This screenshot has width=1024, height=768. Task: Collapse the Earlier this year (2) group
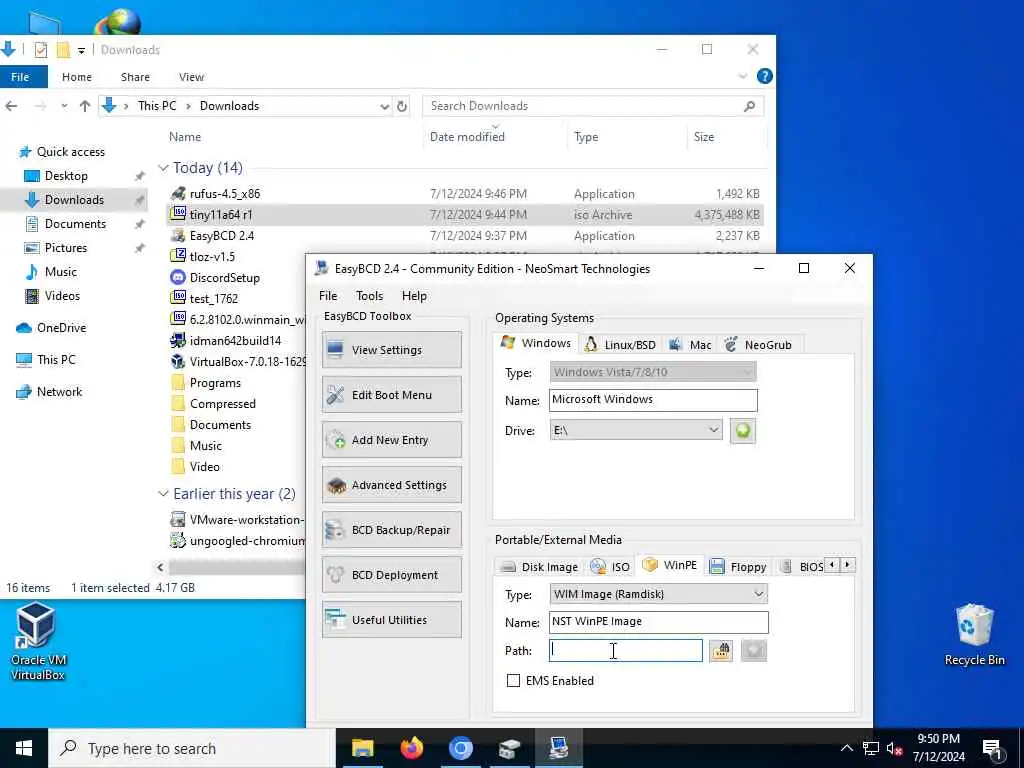(163, 494)
